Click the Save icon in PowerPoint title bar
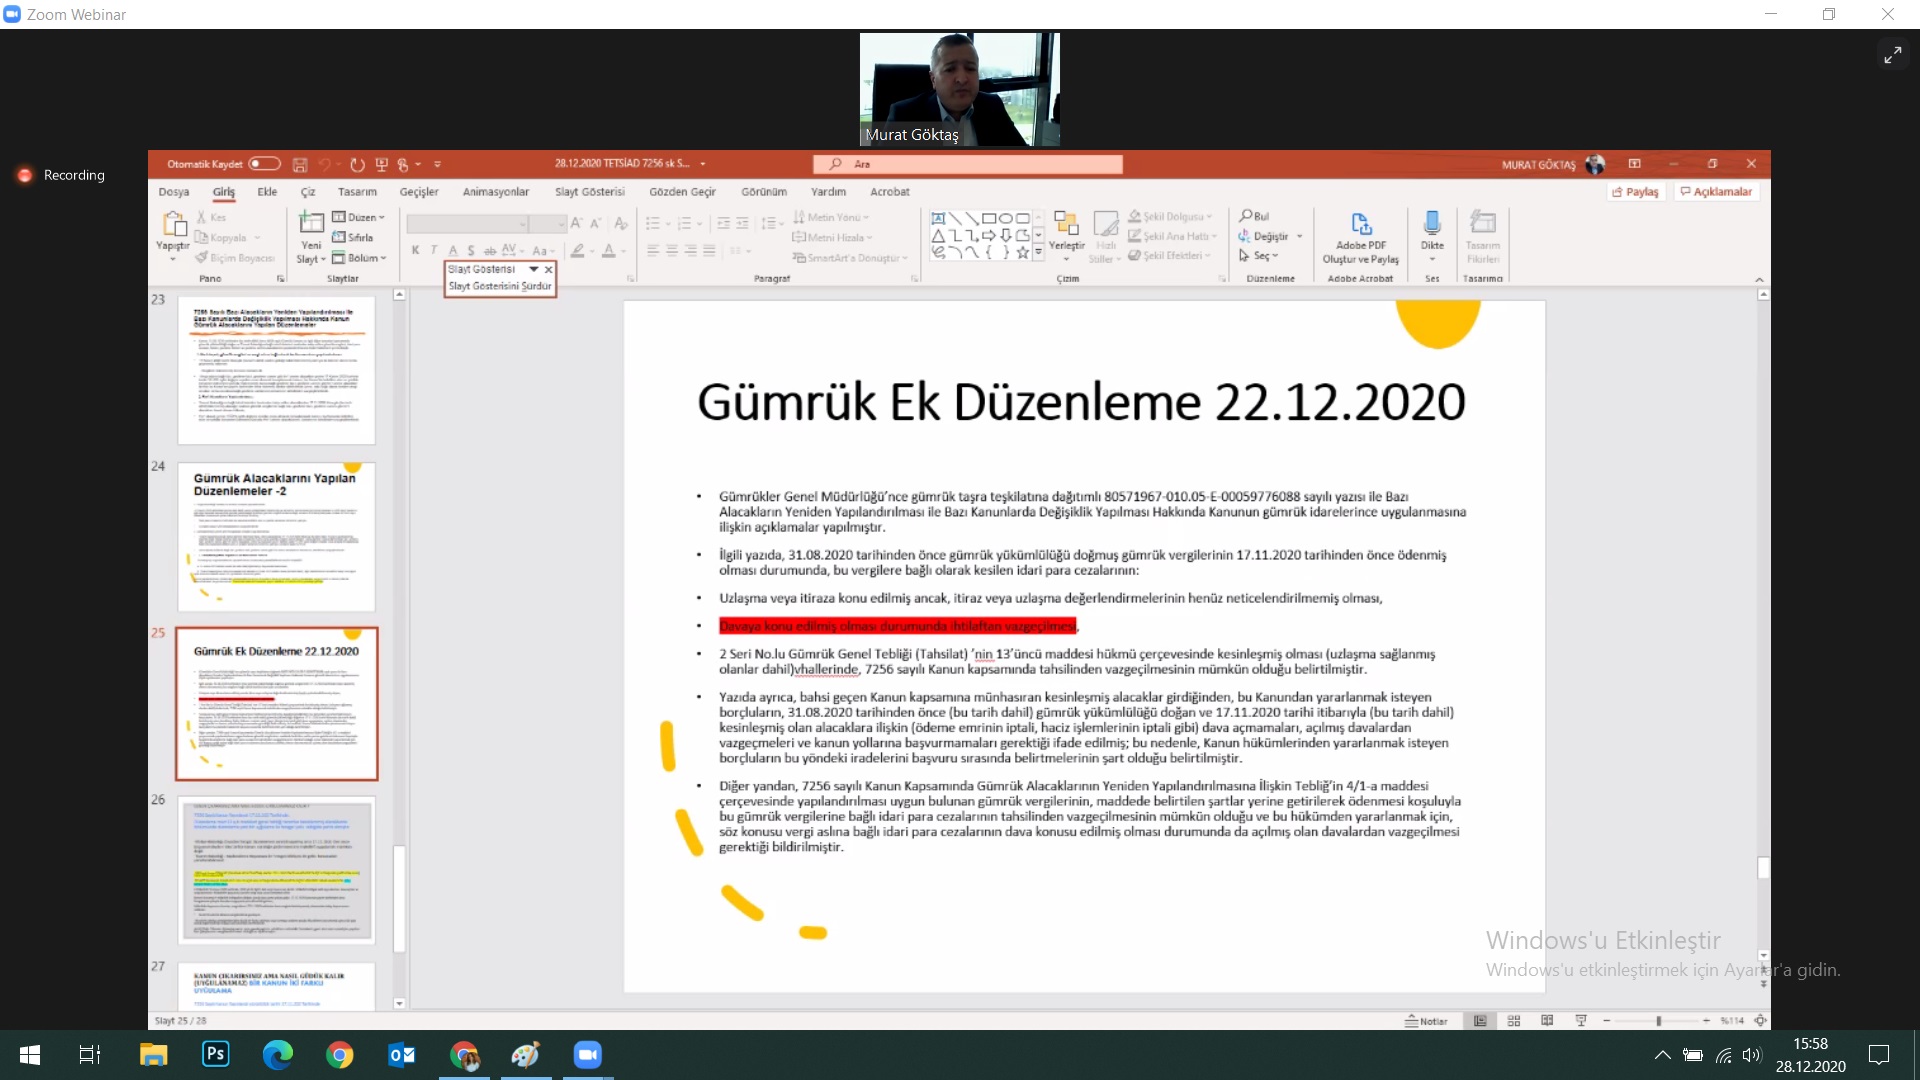Screen dimensions: 1920x1080 coord(299,164)
